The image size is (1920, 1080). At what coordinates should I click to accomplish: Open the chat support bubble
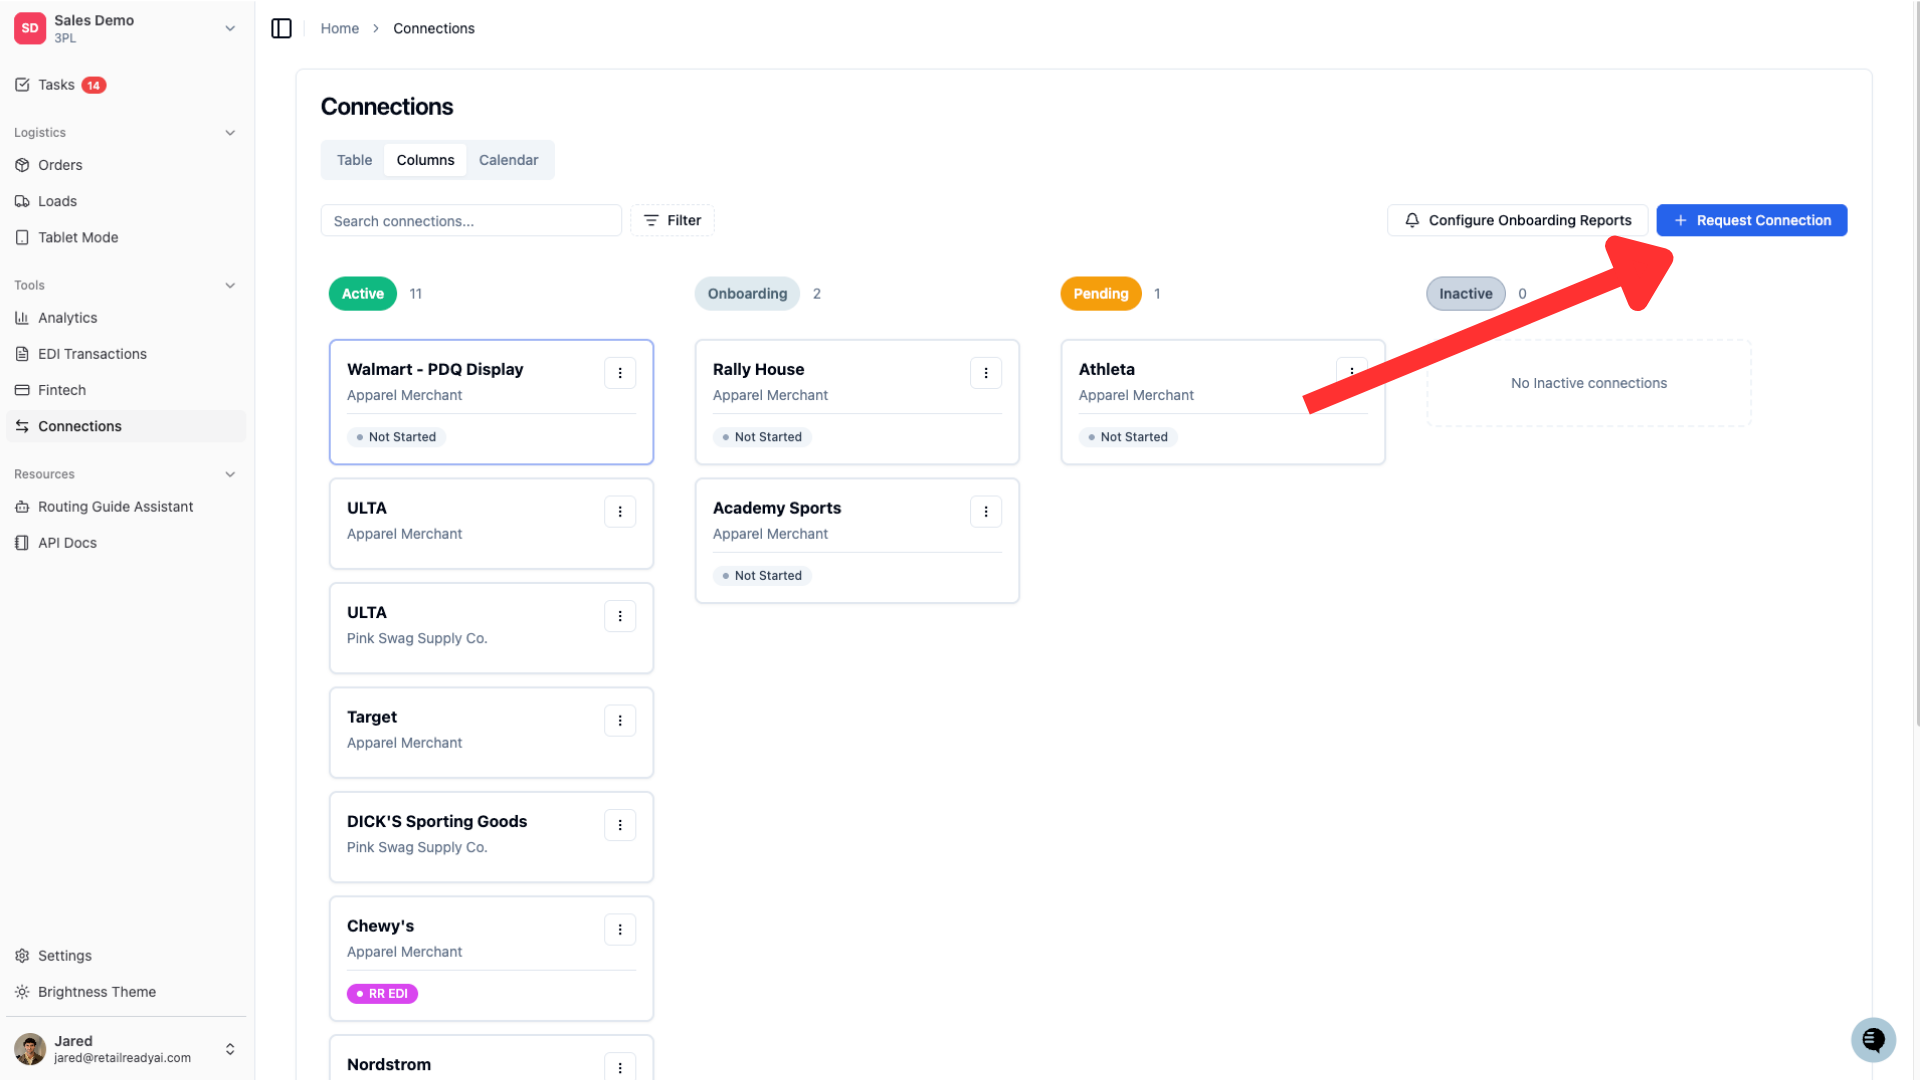click(x=1873, y=1040)
